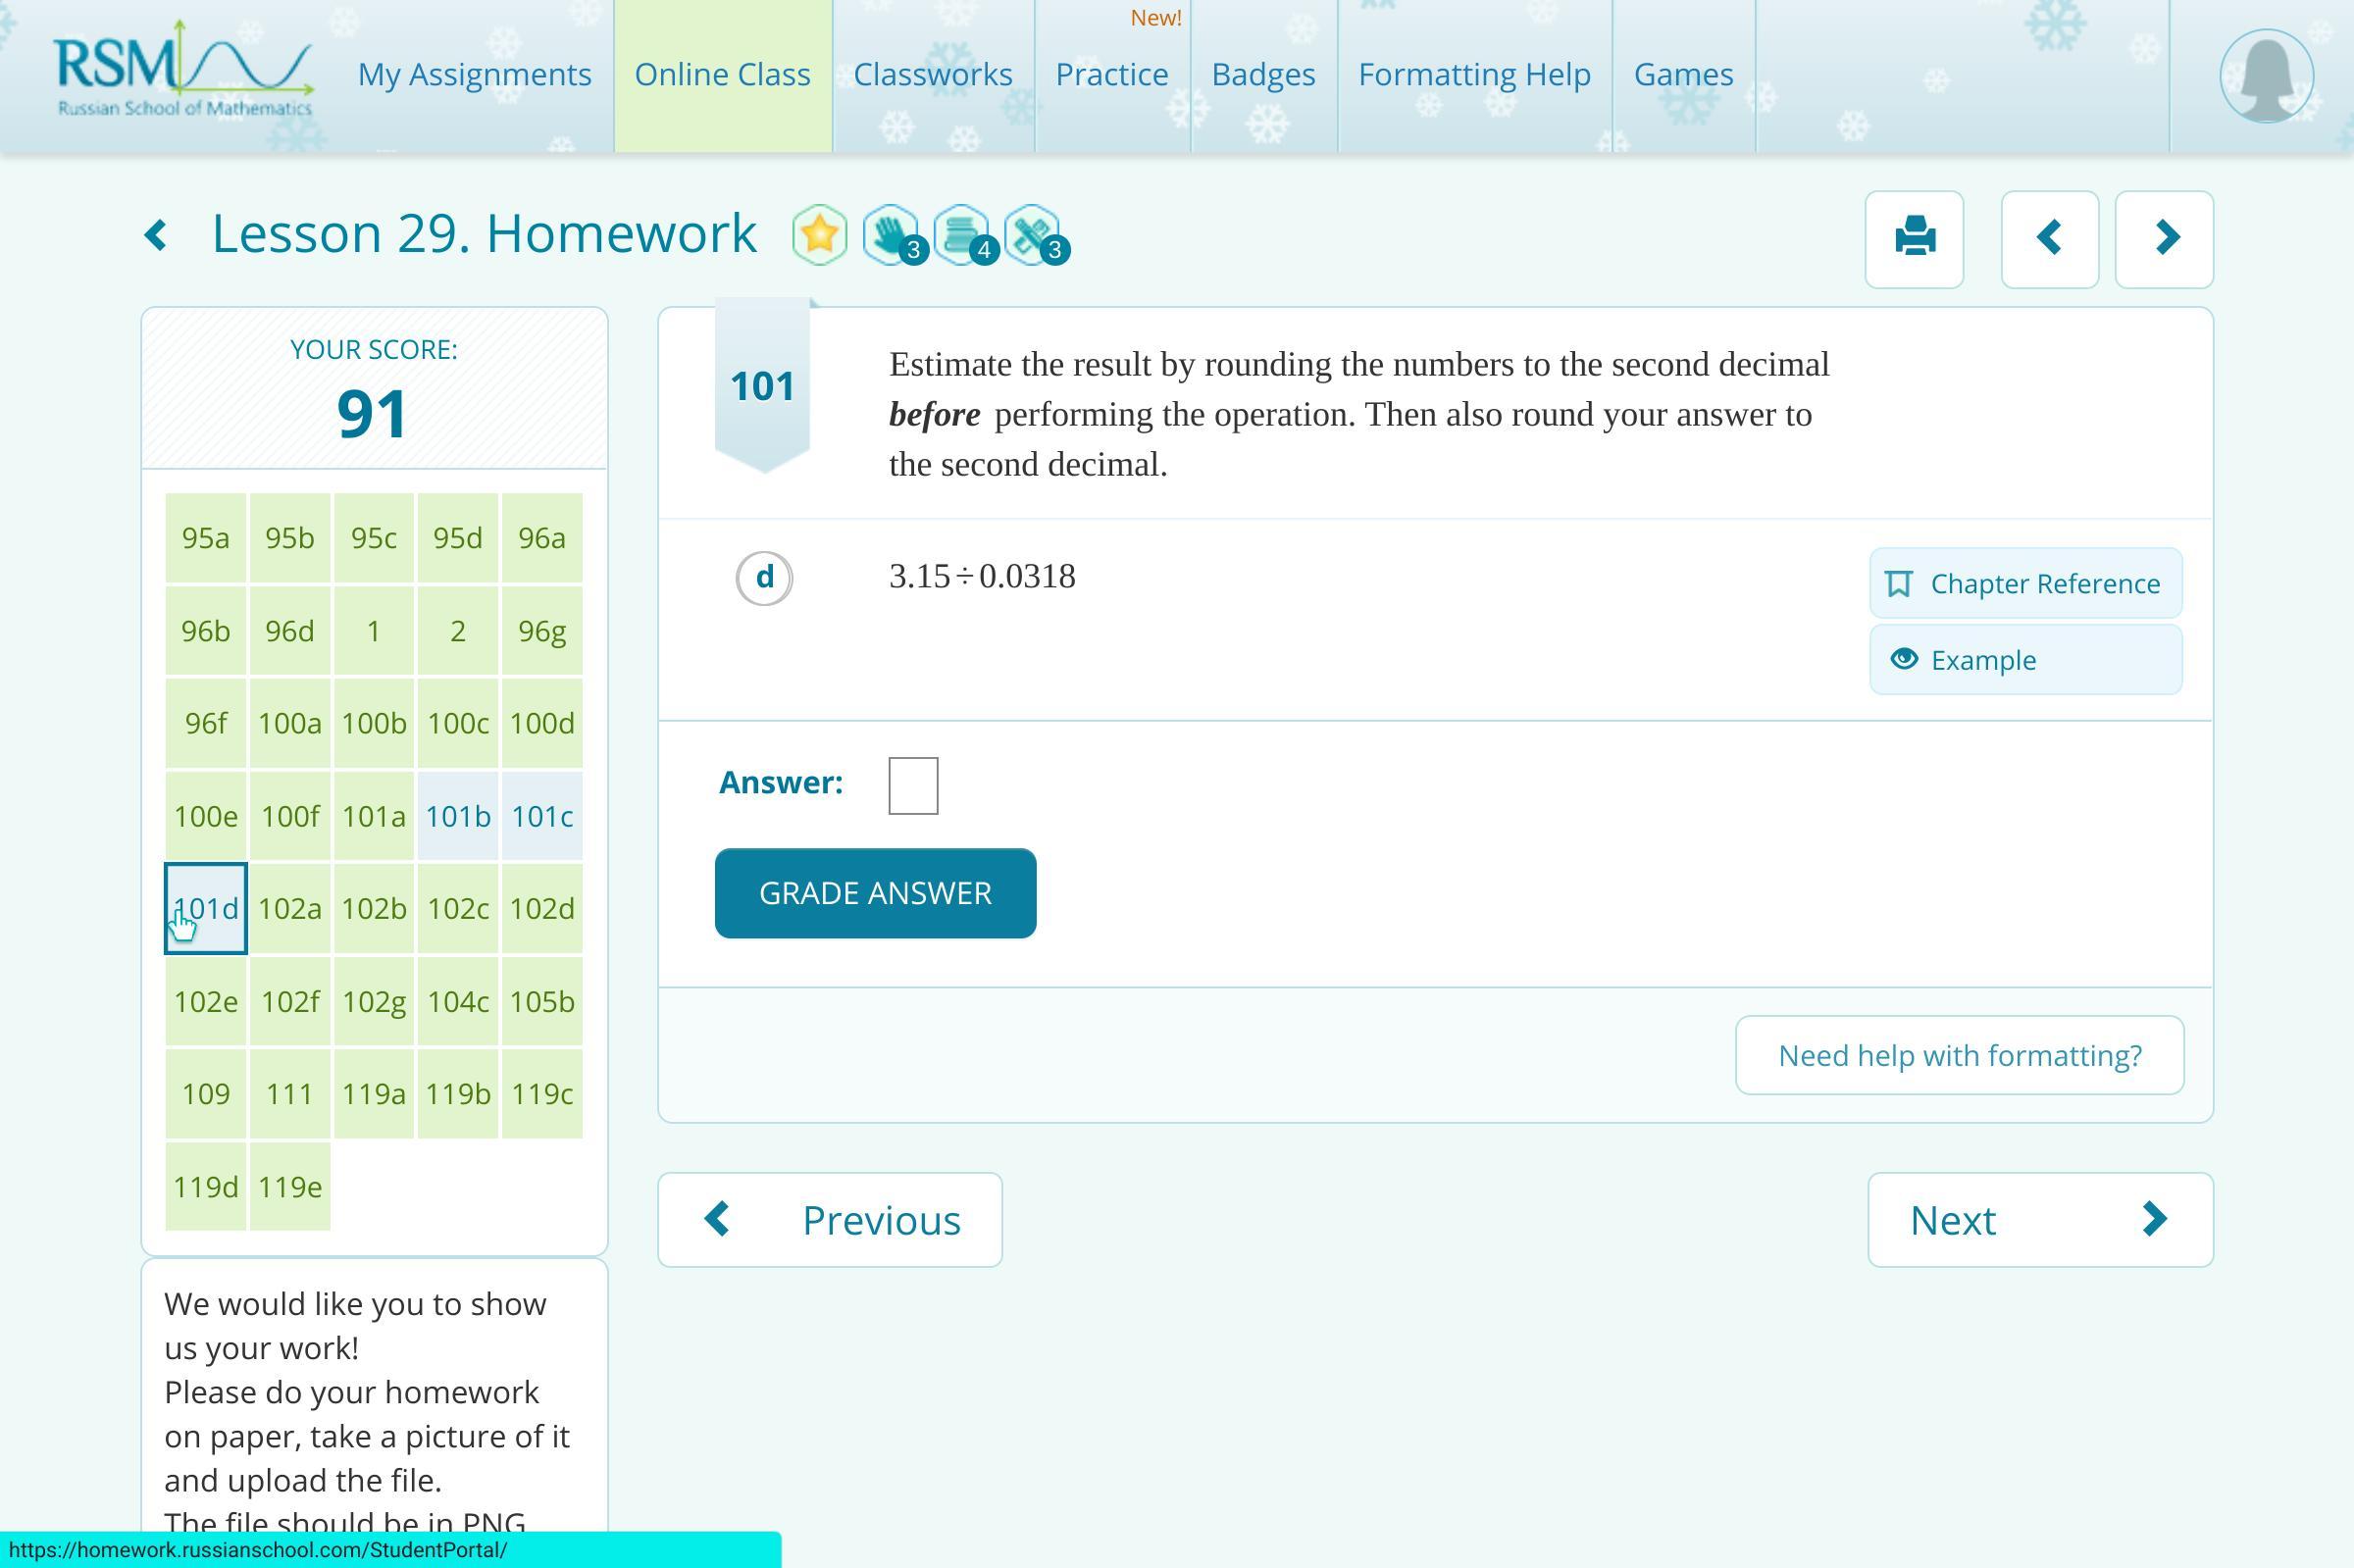Switch to the Practice tab

tap(1111, 75)
